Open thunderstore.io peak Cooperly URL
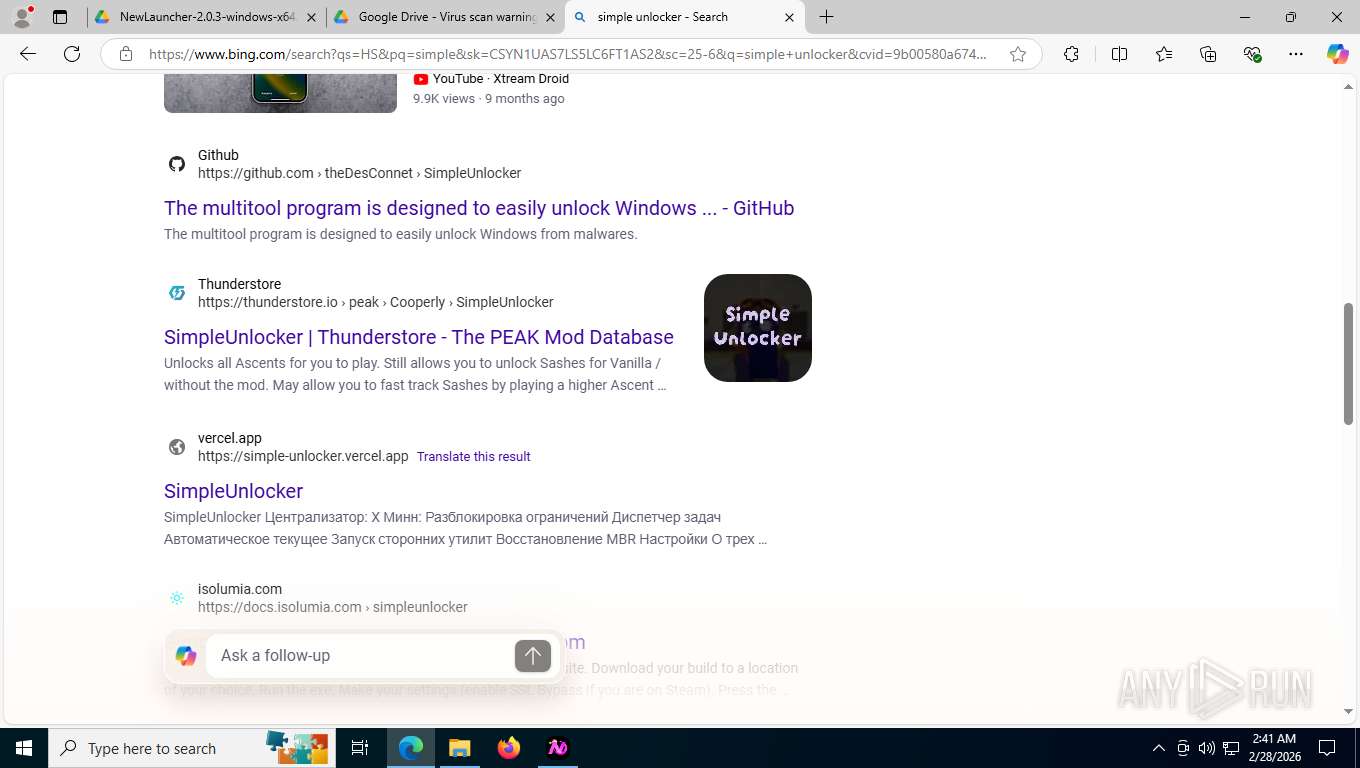The height and width of the screenshot is (768, 1360). tap(375, 302)
